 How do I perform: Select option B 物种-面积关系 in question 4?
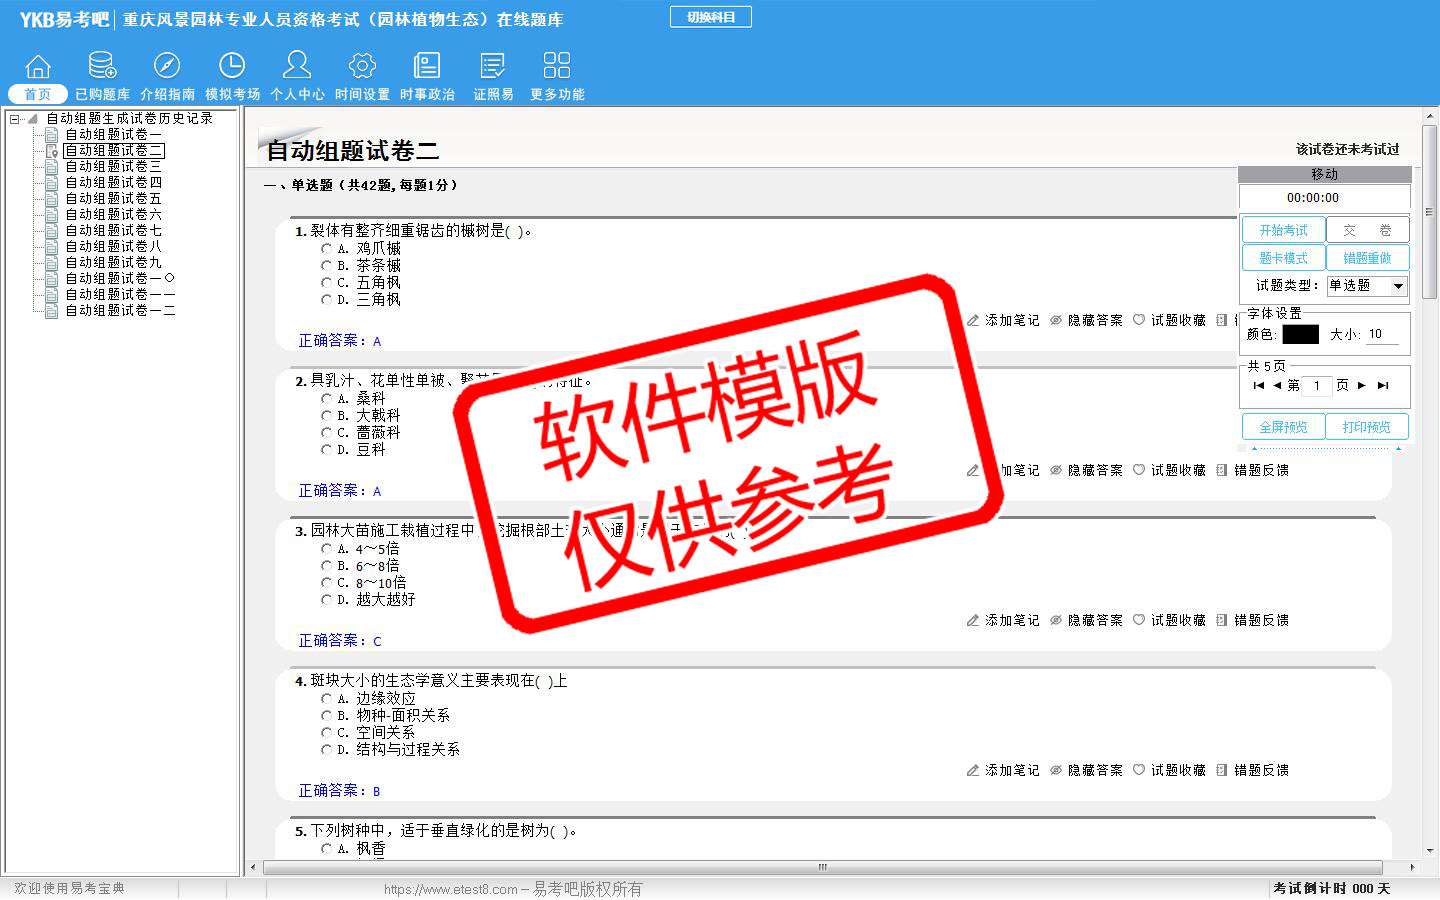pos(326,715)
